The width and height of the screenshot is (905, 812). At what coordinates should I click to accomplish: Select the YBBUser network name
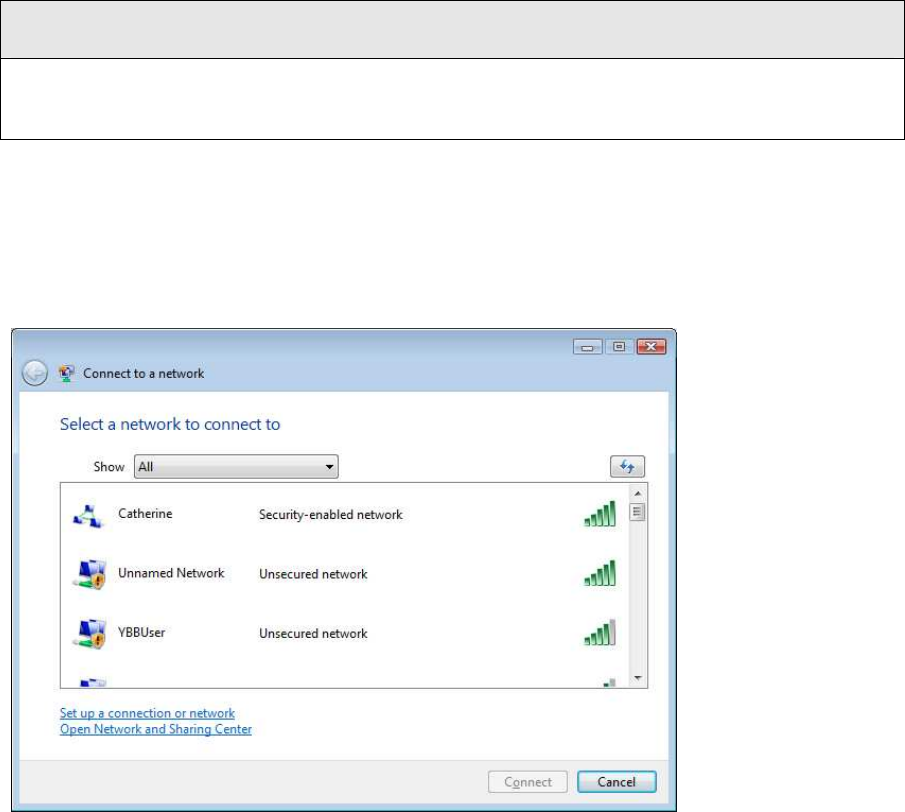click(141, 633)
